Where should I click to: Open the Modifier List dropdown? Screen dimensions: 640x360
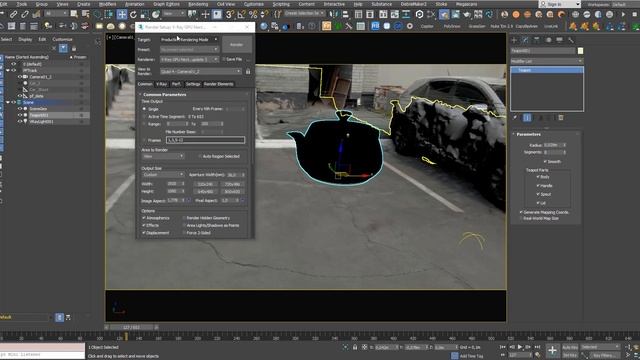[547, 61]
